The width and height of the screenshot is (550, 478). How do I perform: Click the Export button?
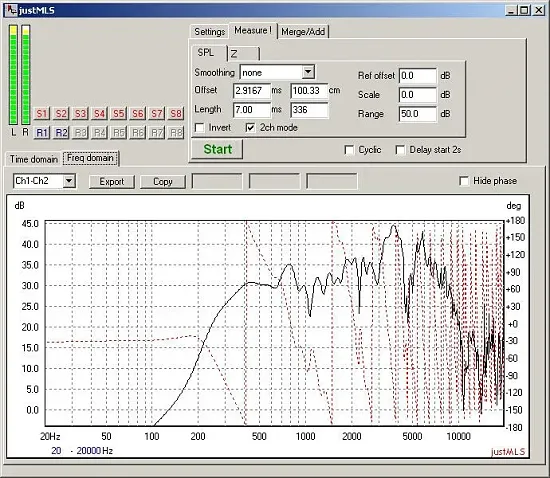point(112,182)
